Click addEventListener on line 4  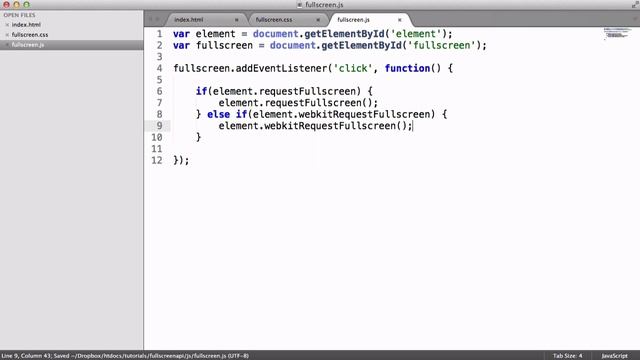pos(282,68)
